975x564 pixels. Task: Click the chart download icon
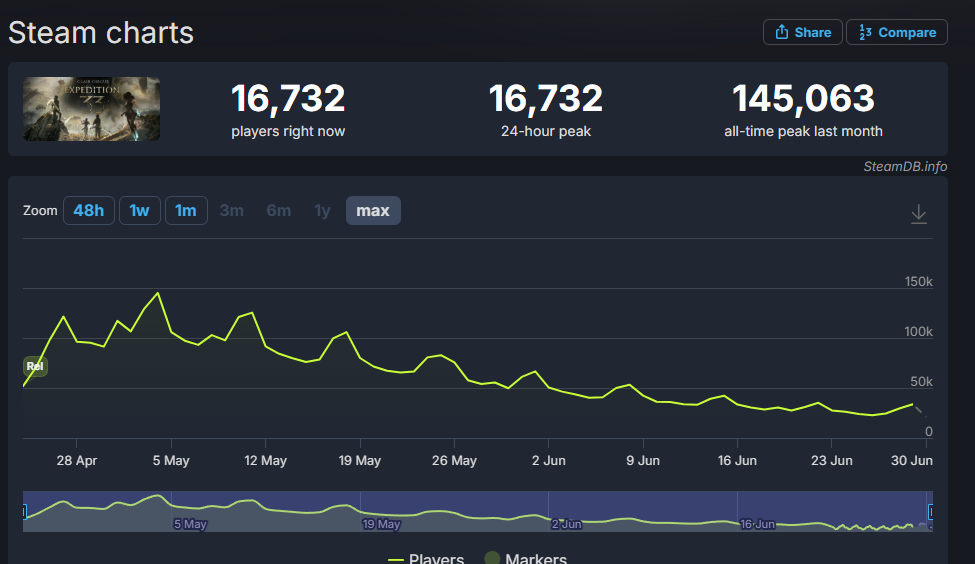click(x=918, y=214)
